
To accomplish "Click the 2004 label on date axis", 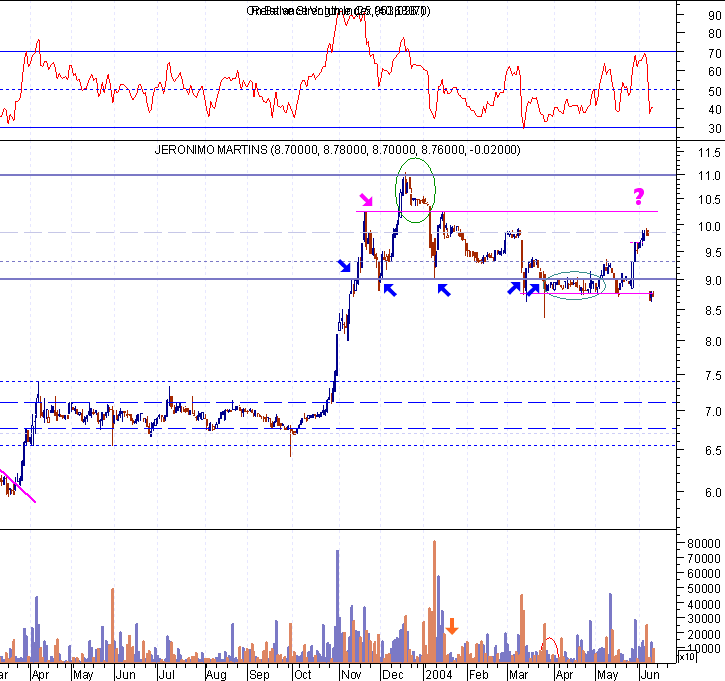I will coord(439,675).
